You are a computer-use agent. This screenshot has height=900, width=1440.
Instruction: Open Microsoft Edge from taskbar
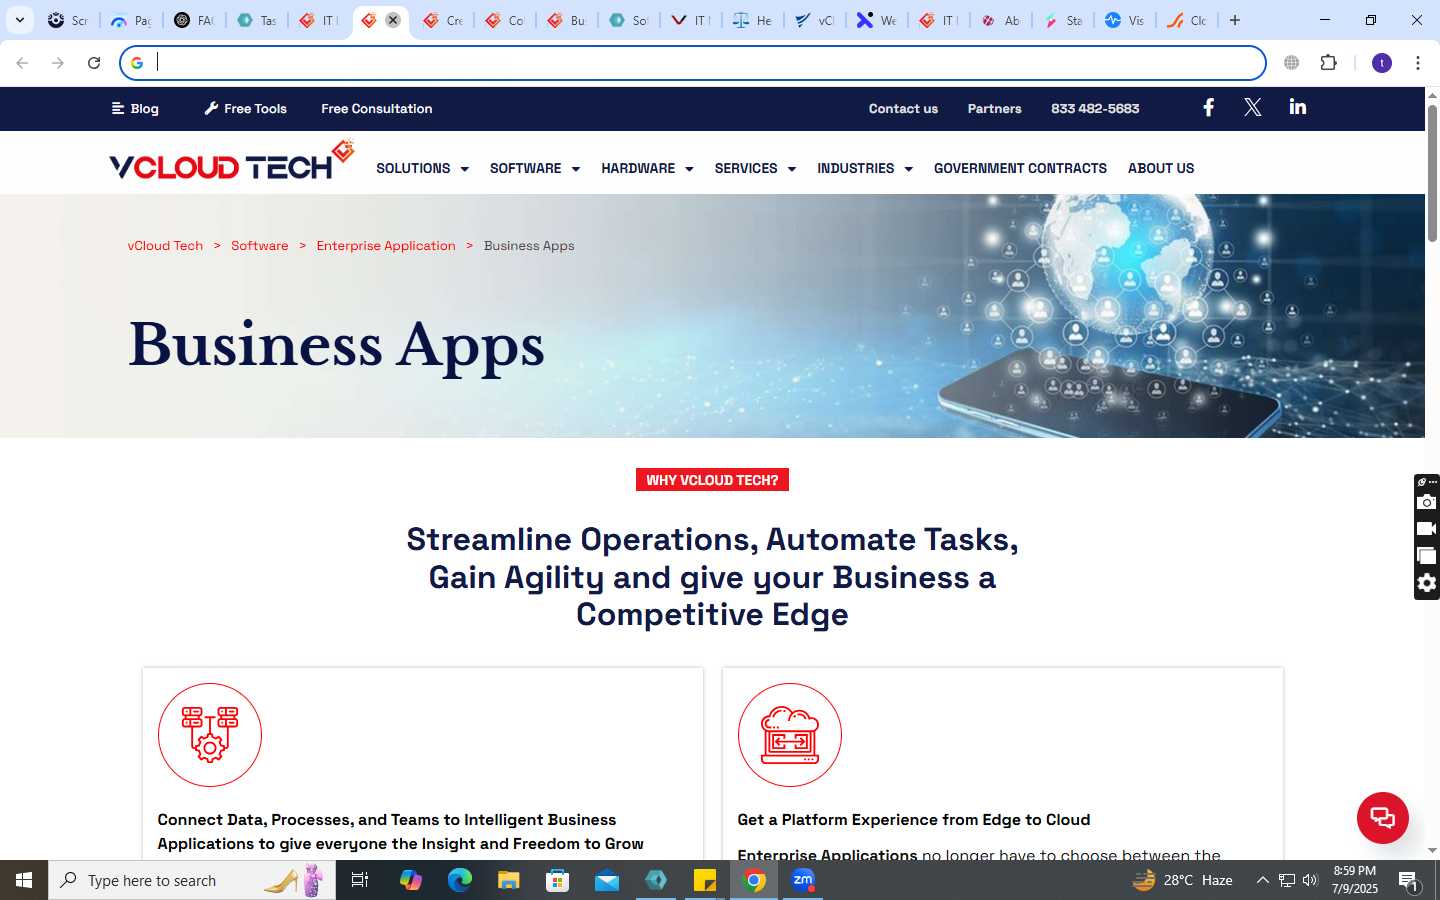(460, 880)
